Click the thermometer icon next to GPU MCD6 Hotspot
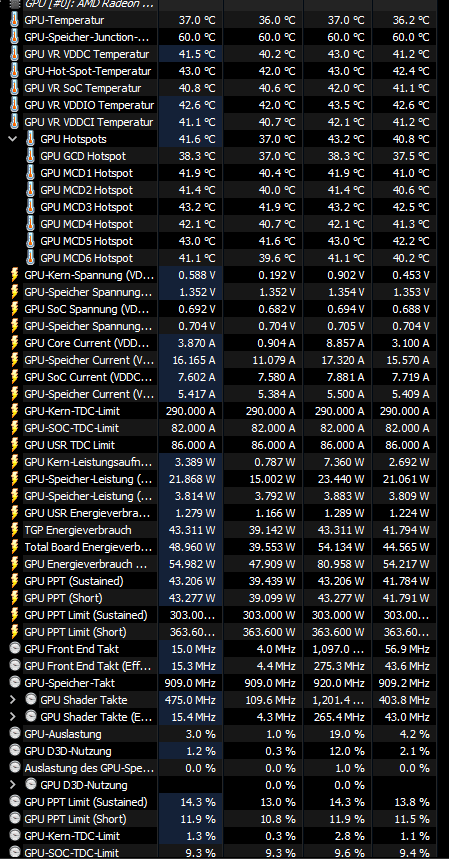449x859 pixels. point(31,258)
